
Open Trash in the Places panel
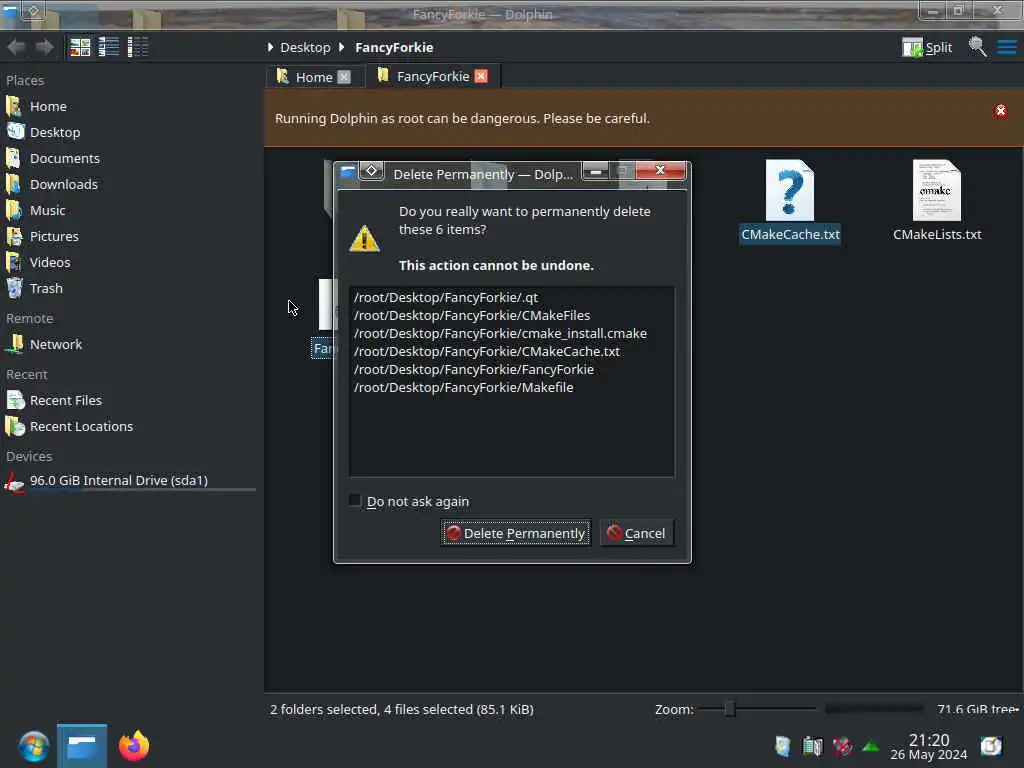46,289
